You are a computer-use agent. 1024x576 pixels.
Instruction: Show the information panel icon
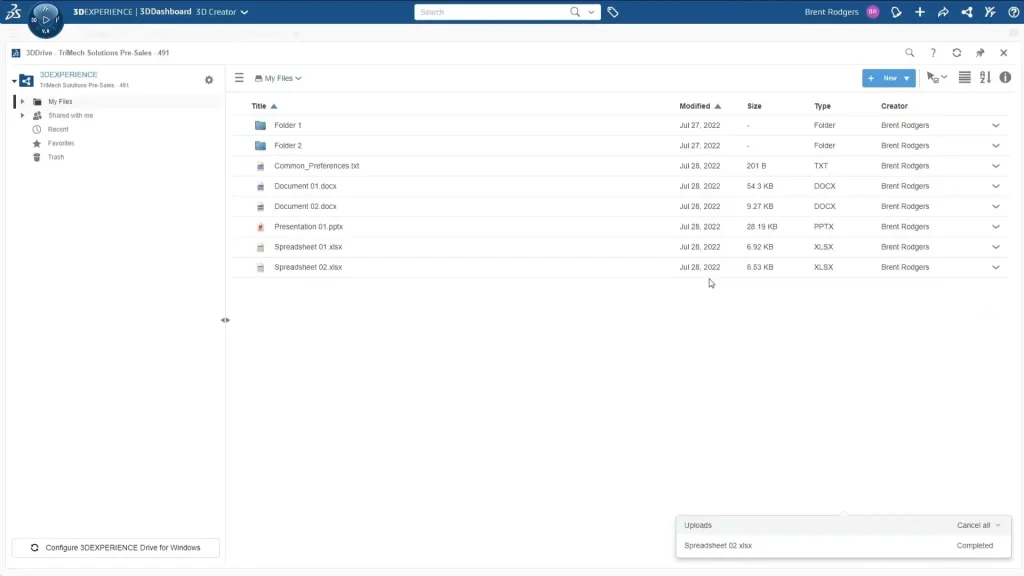(1005, 78)
